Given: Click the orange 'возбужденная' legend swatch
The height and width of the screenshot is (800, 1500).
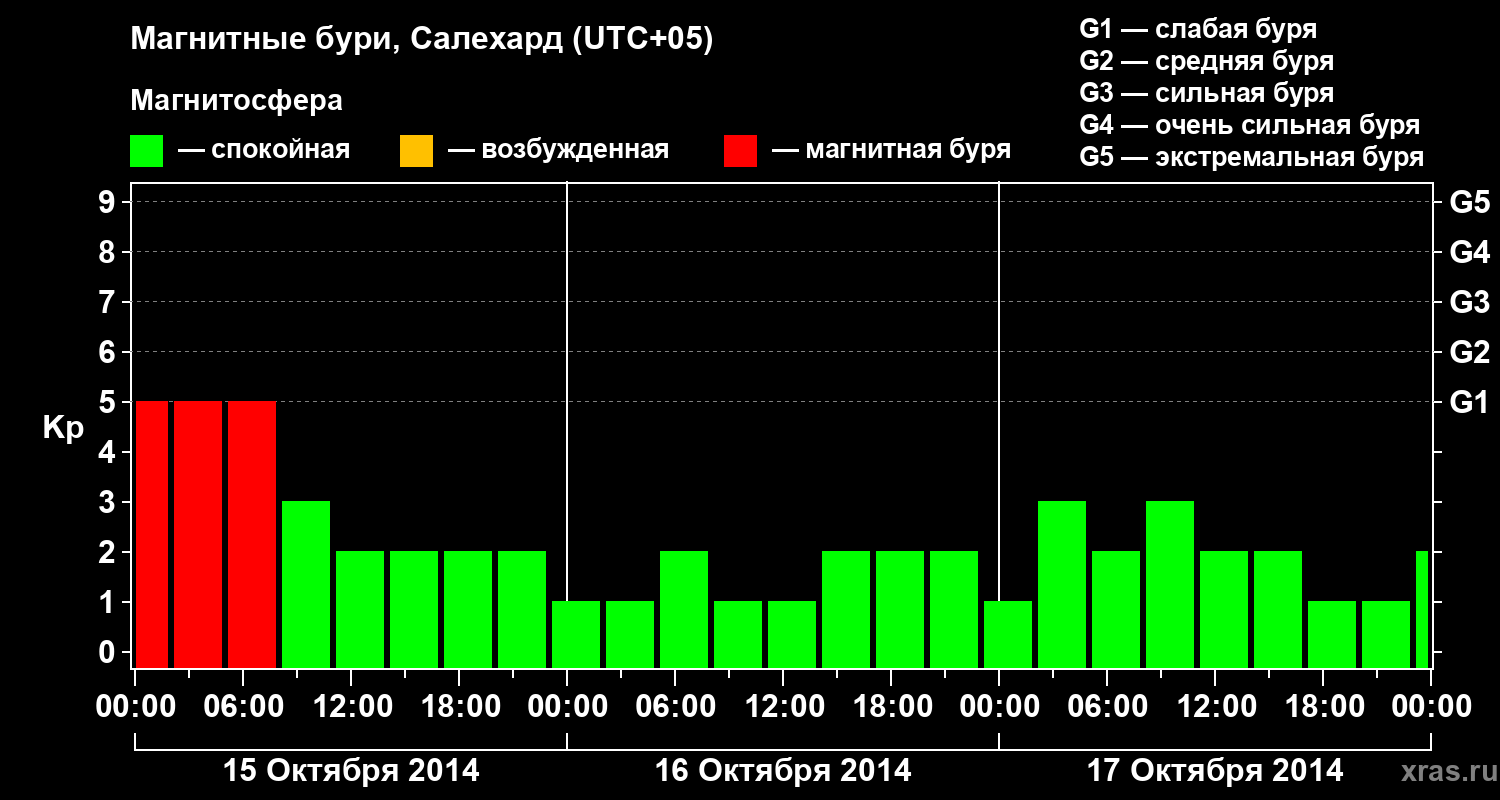Looking at the screenshot, I should coord(416,151).
